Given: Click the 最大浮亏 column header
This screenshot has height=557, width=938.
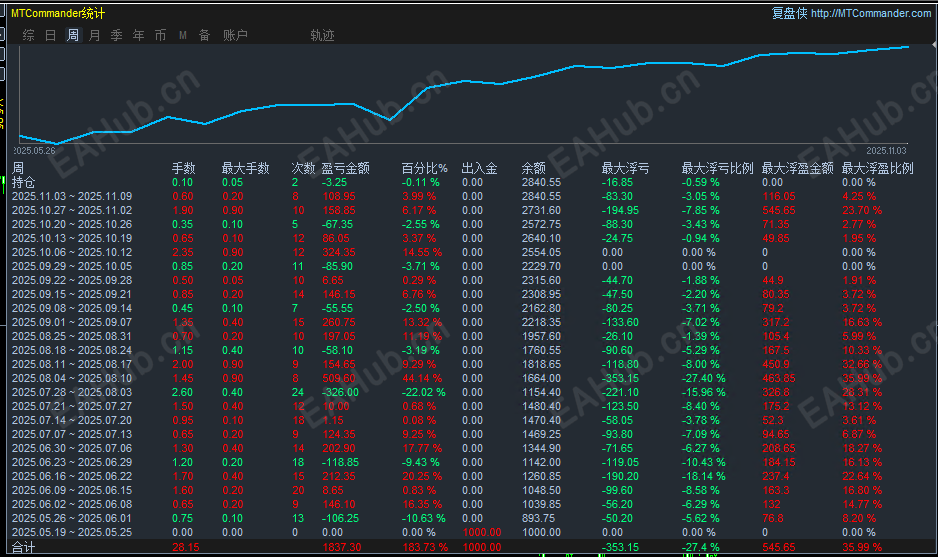Looking at the screenshot, I should click(x=625, y=169).
